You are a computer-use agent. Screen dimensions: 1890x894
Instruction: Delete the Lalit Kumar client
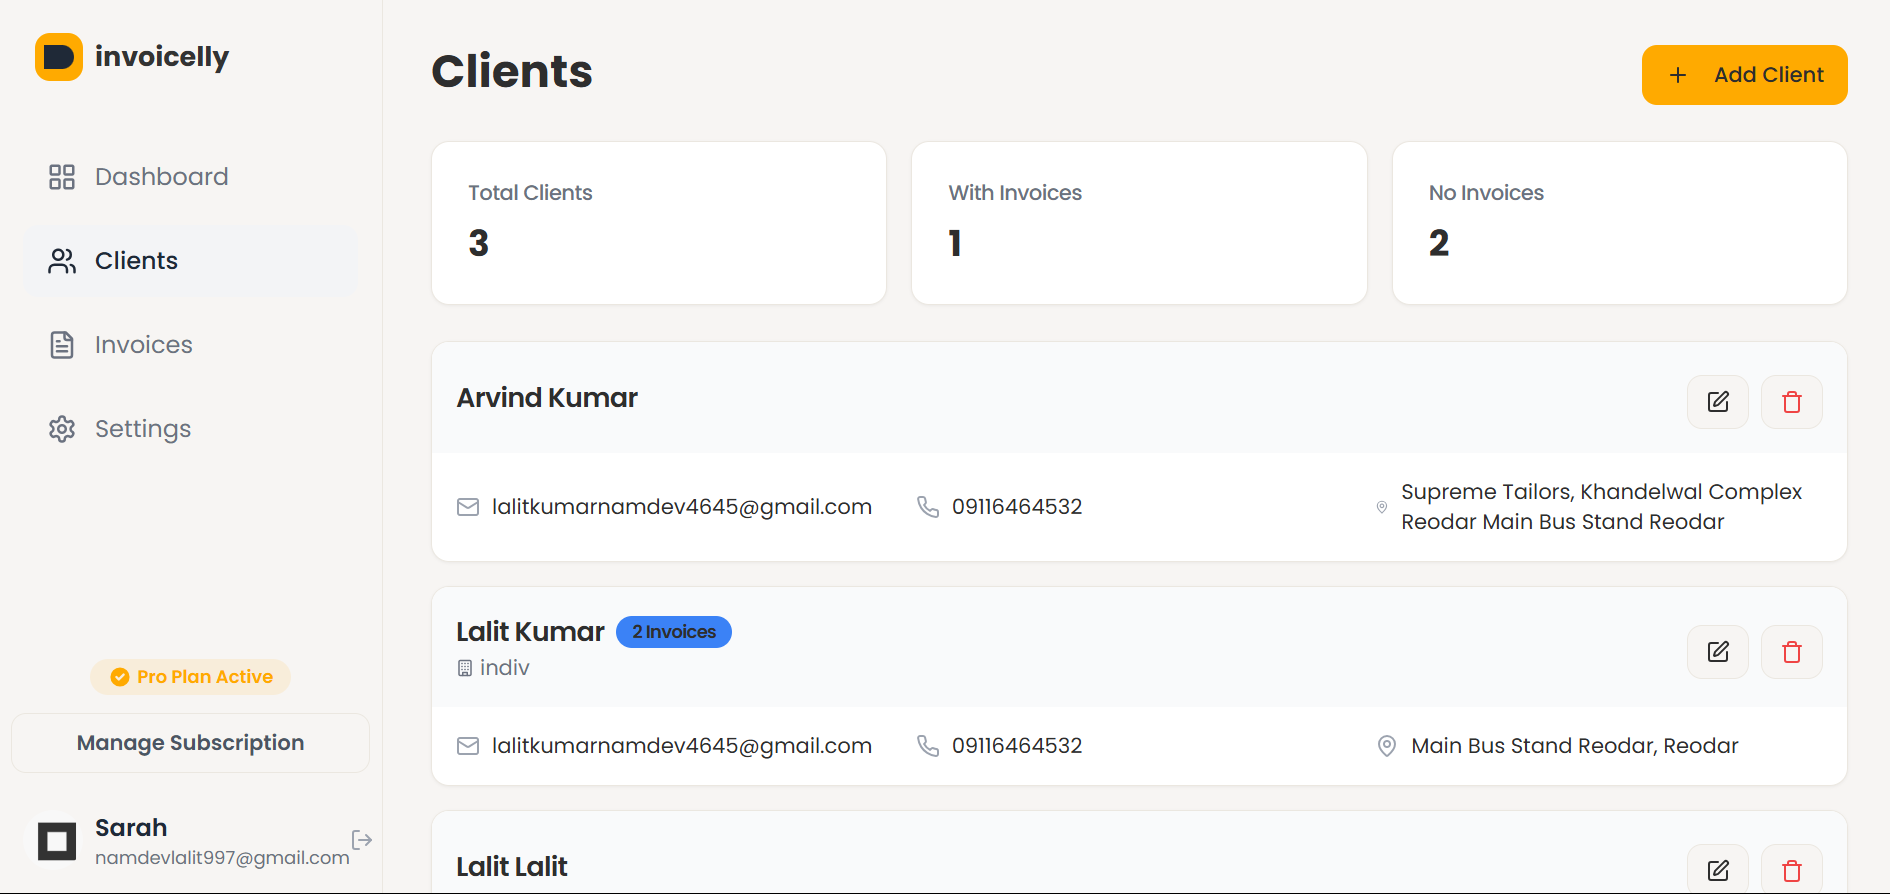pyautogui.click(x=1791, y=652)
